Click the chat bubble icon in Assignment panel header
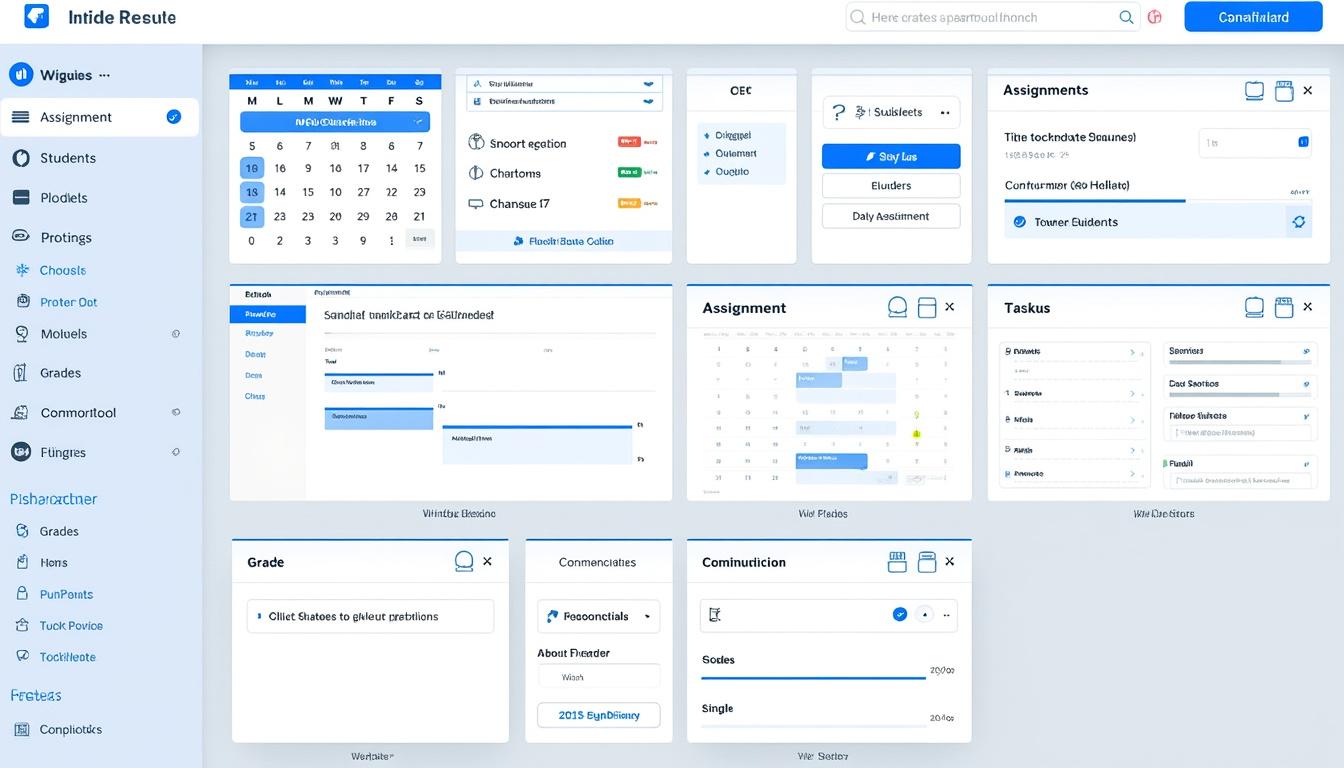 pos(897,307)
